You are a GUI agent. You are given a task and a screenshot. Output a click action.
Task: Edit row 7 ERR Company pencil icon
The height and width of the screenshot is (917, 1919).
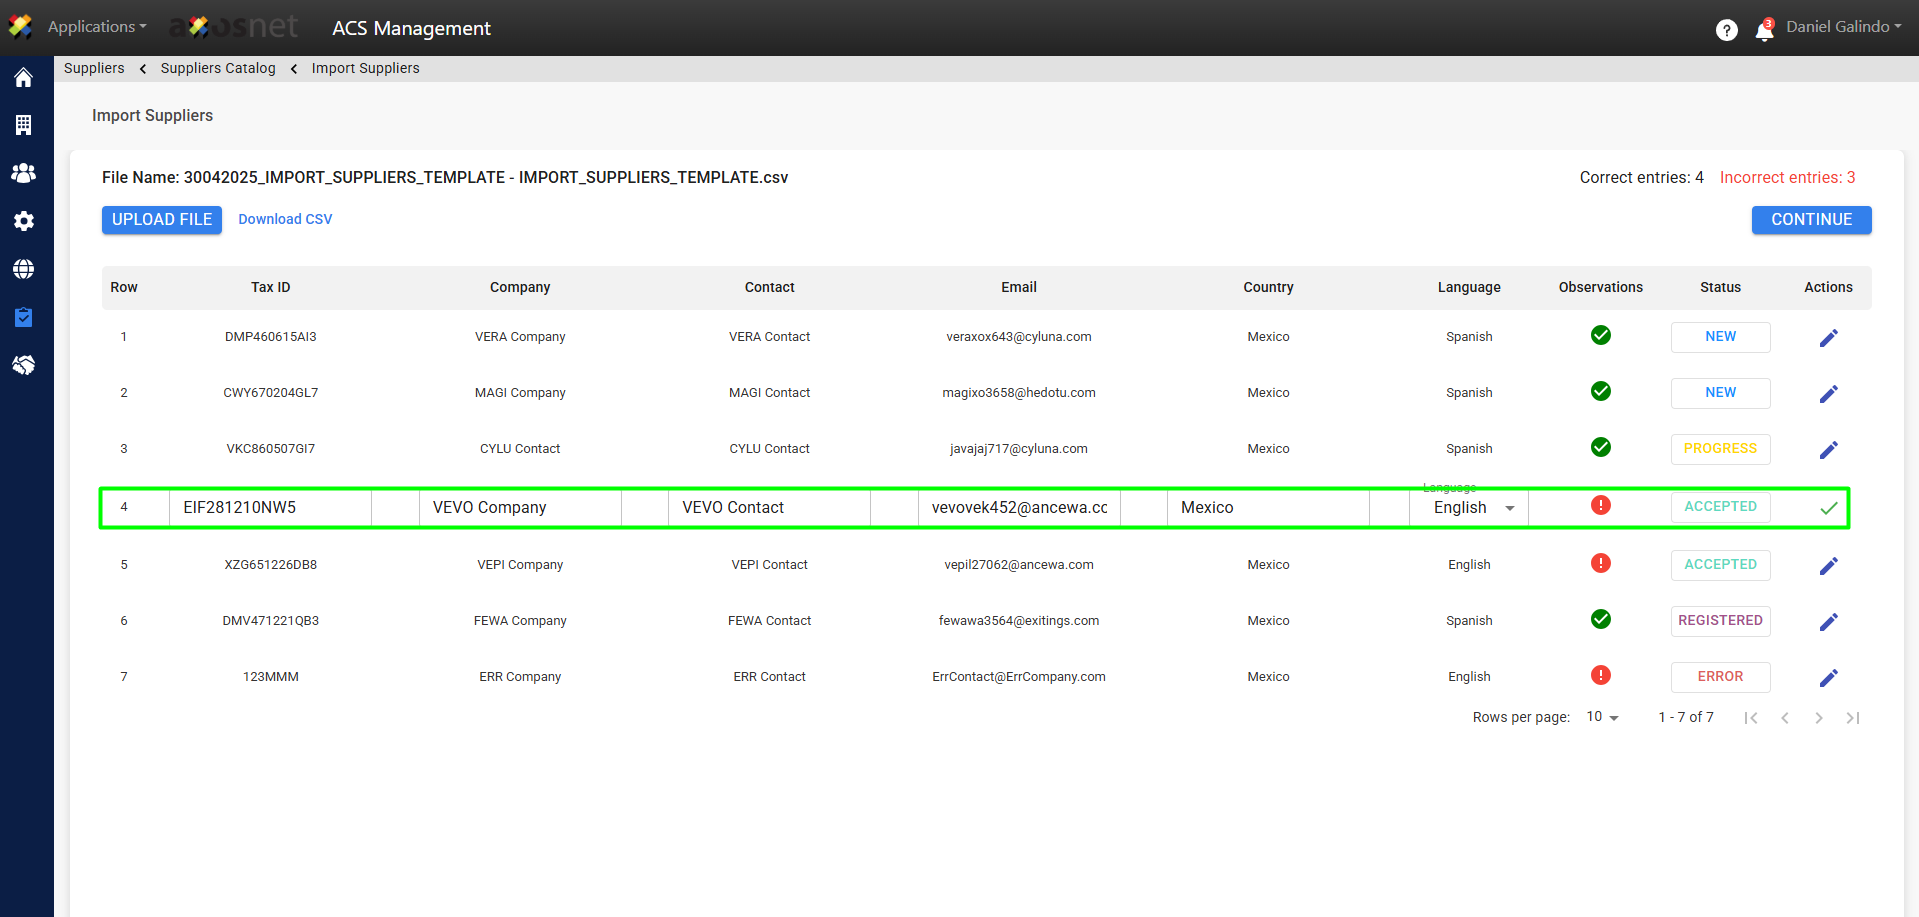(x=1829, y=678)
